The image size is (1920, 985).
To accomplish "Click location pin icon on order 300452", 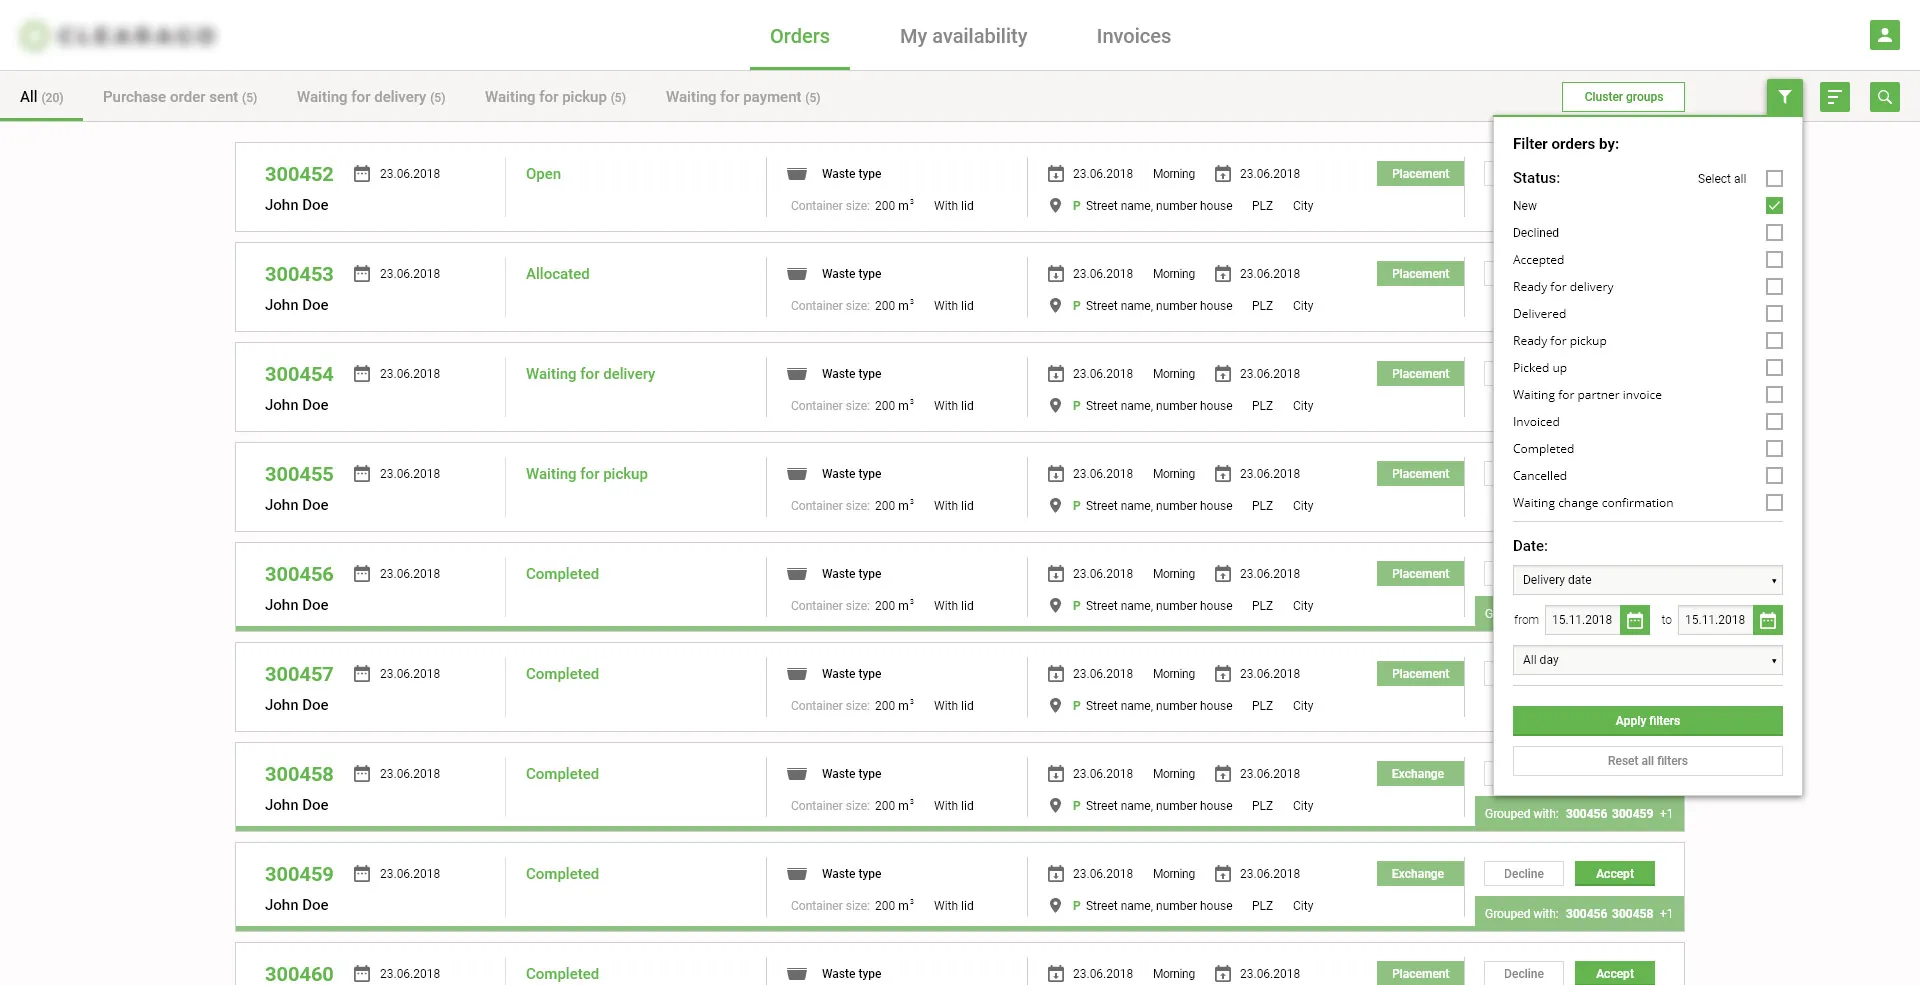I will point(1055,206).
